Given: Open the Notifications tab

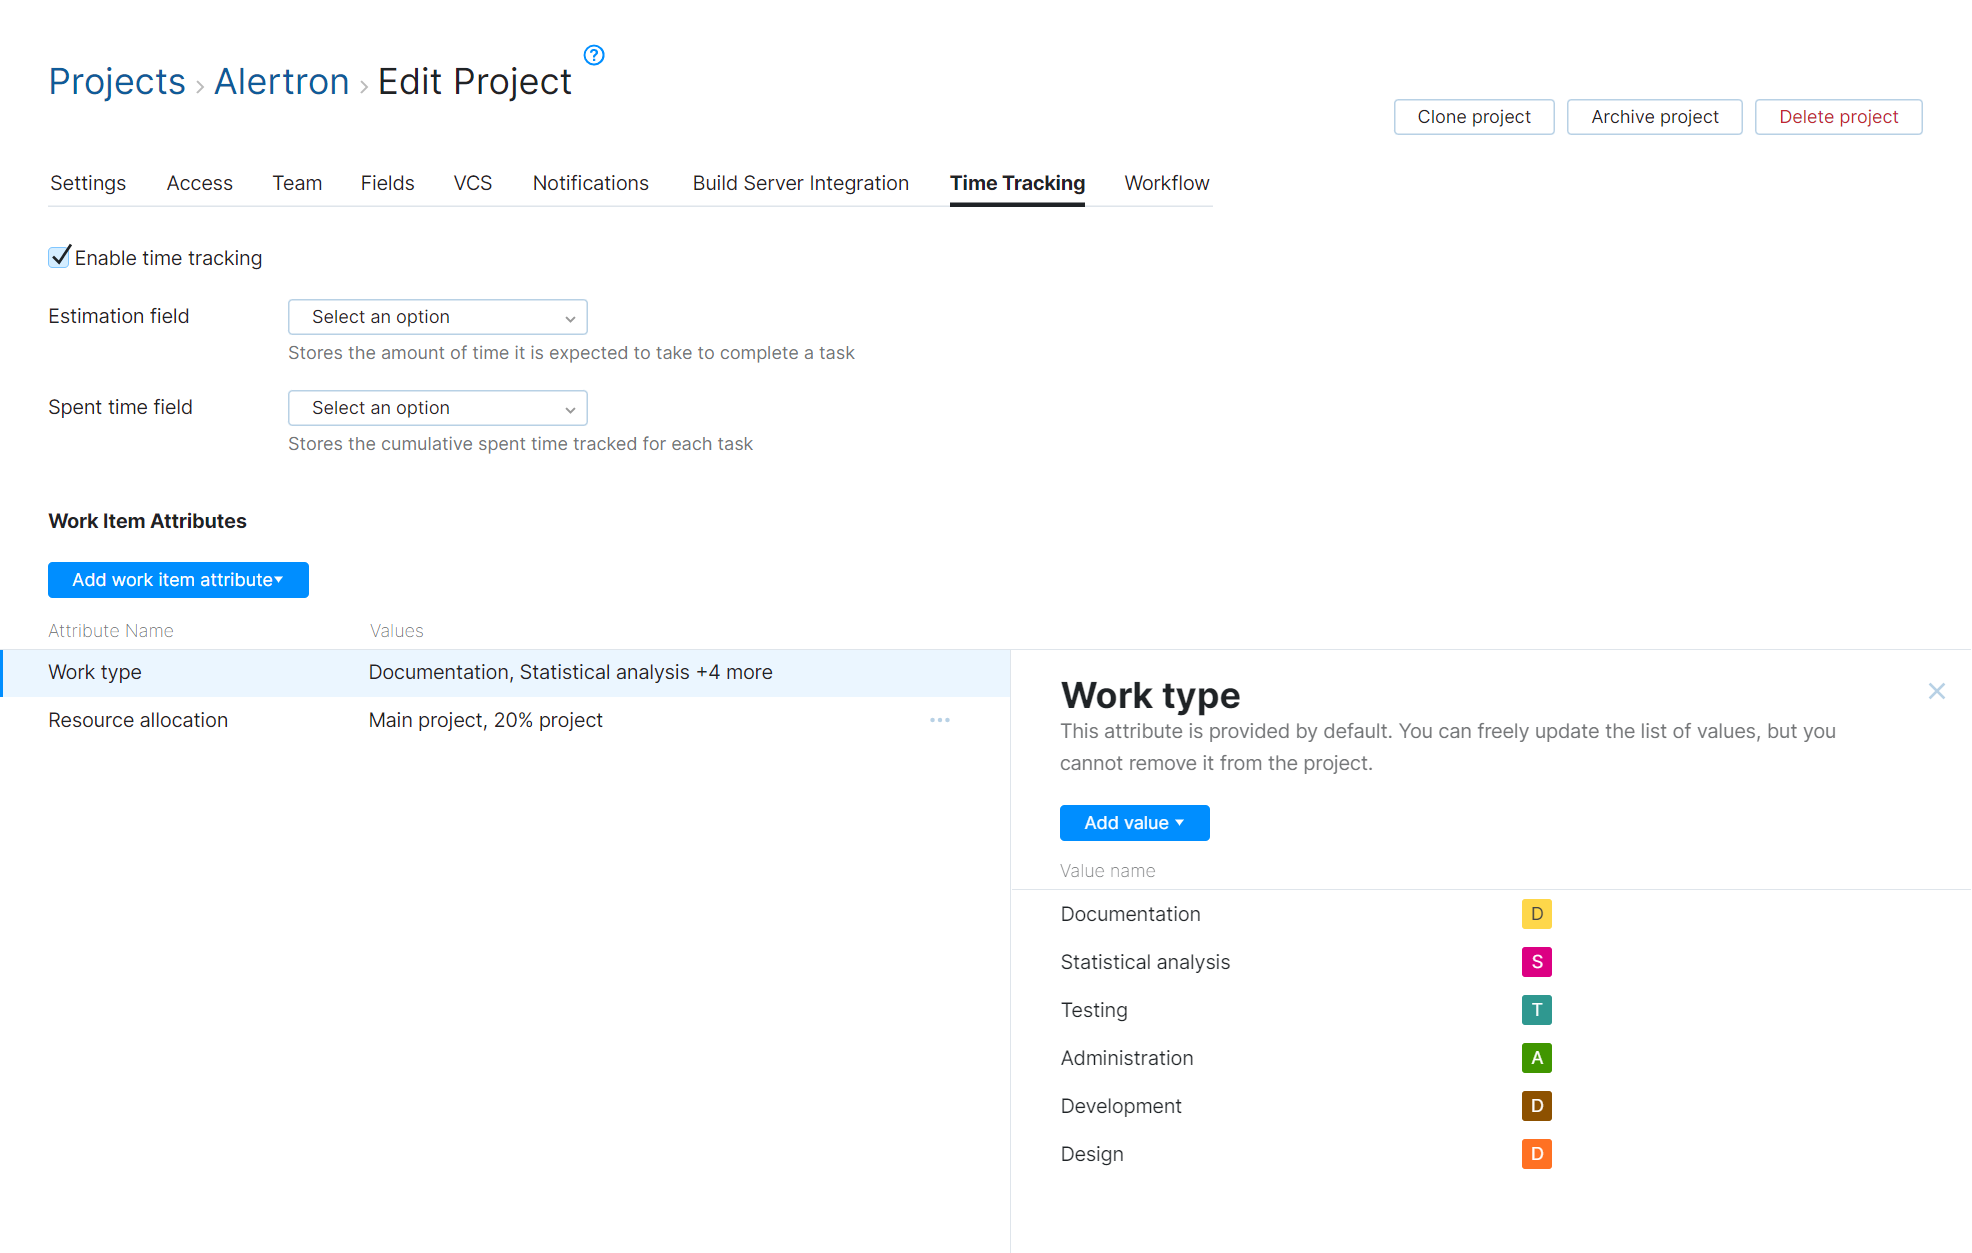Looking at the screenshot, I should tap(590, 183).
